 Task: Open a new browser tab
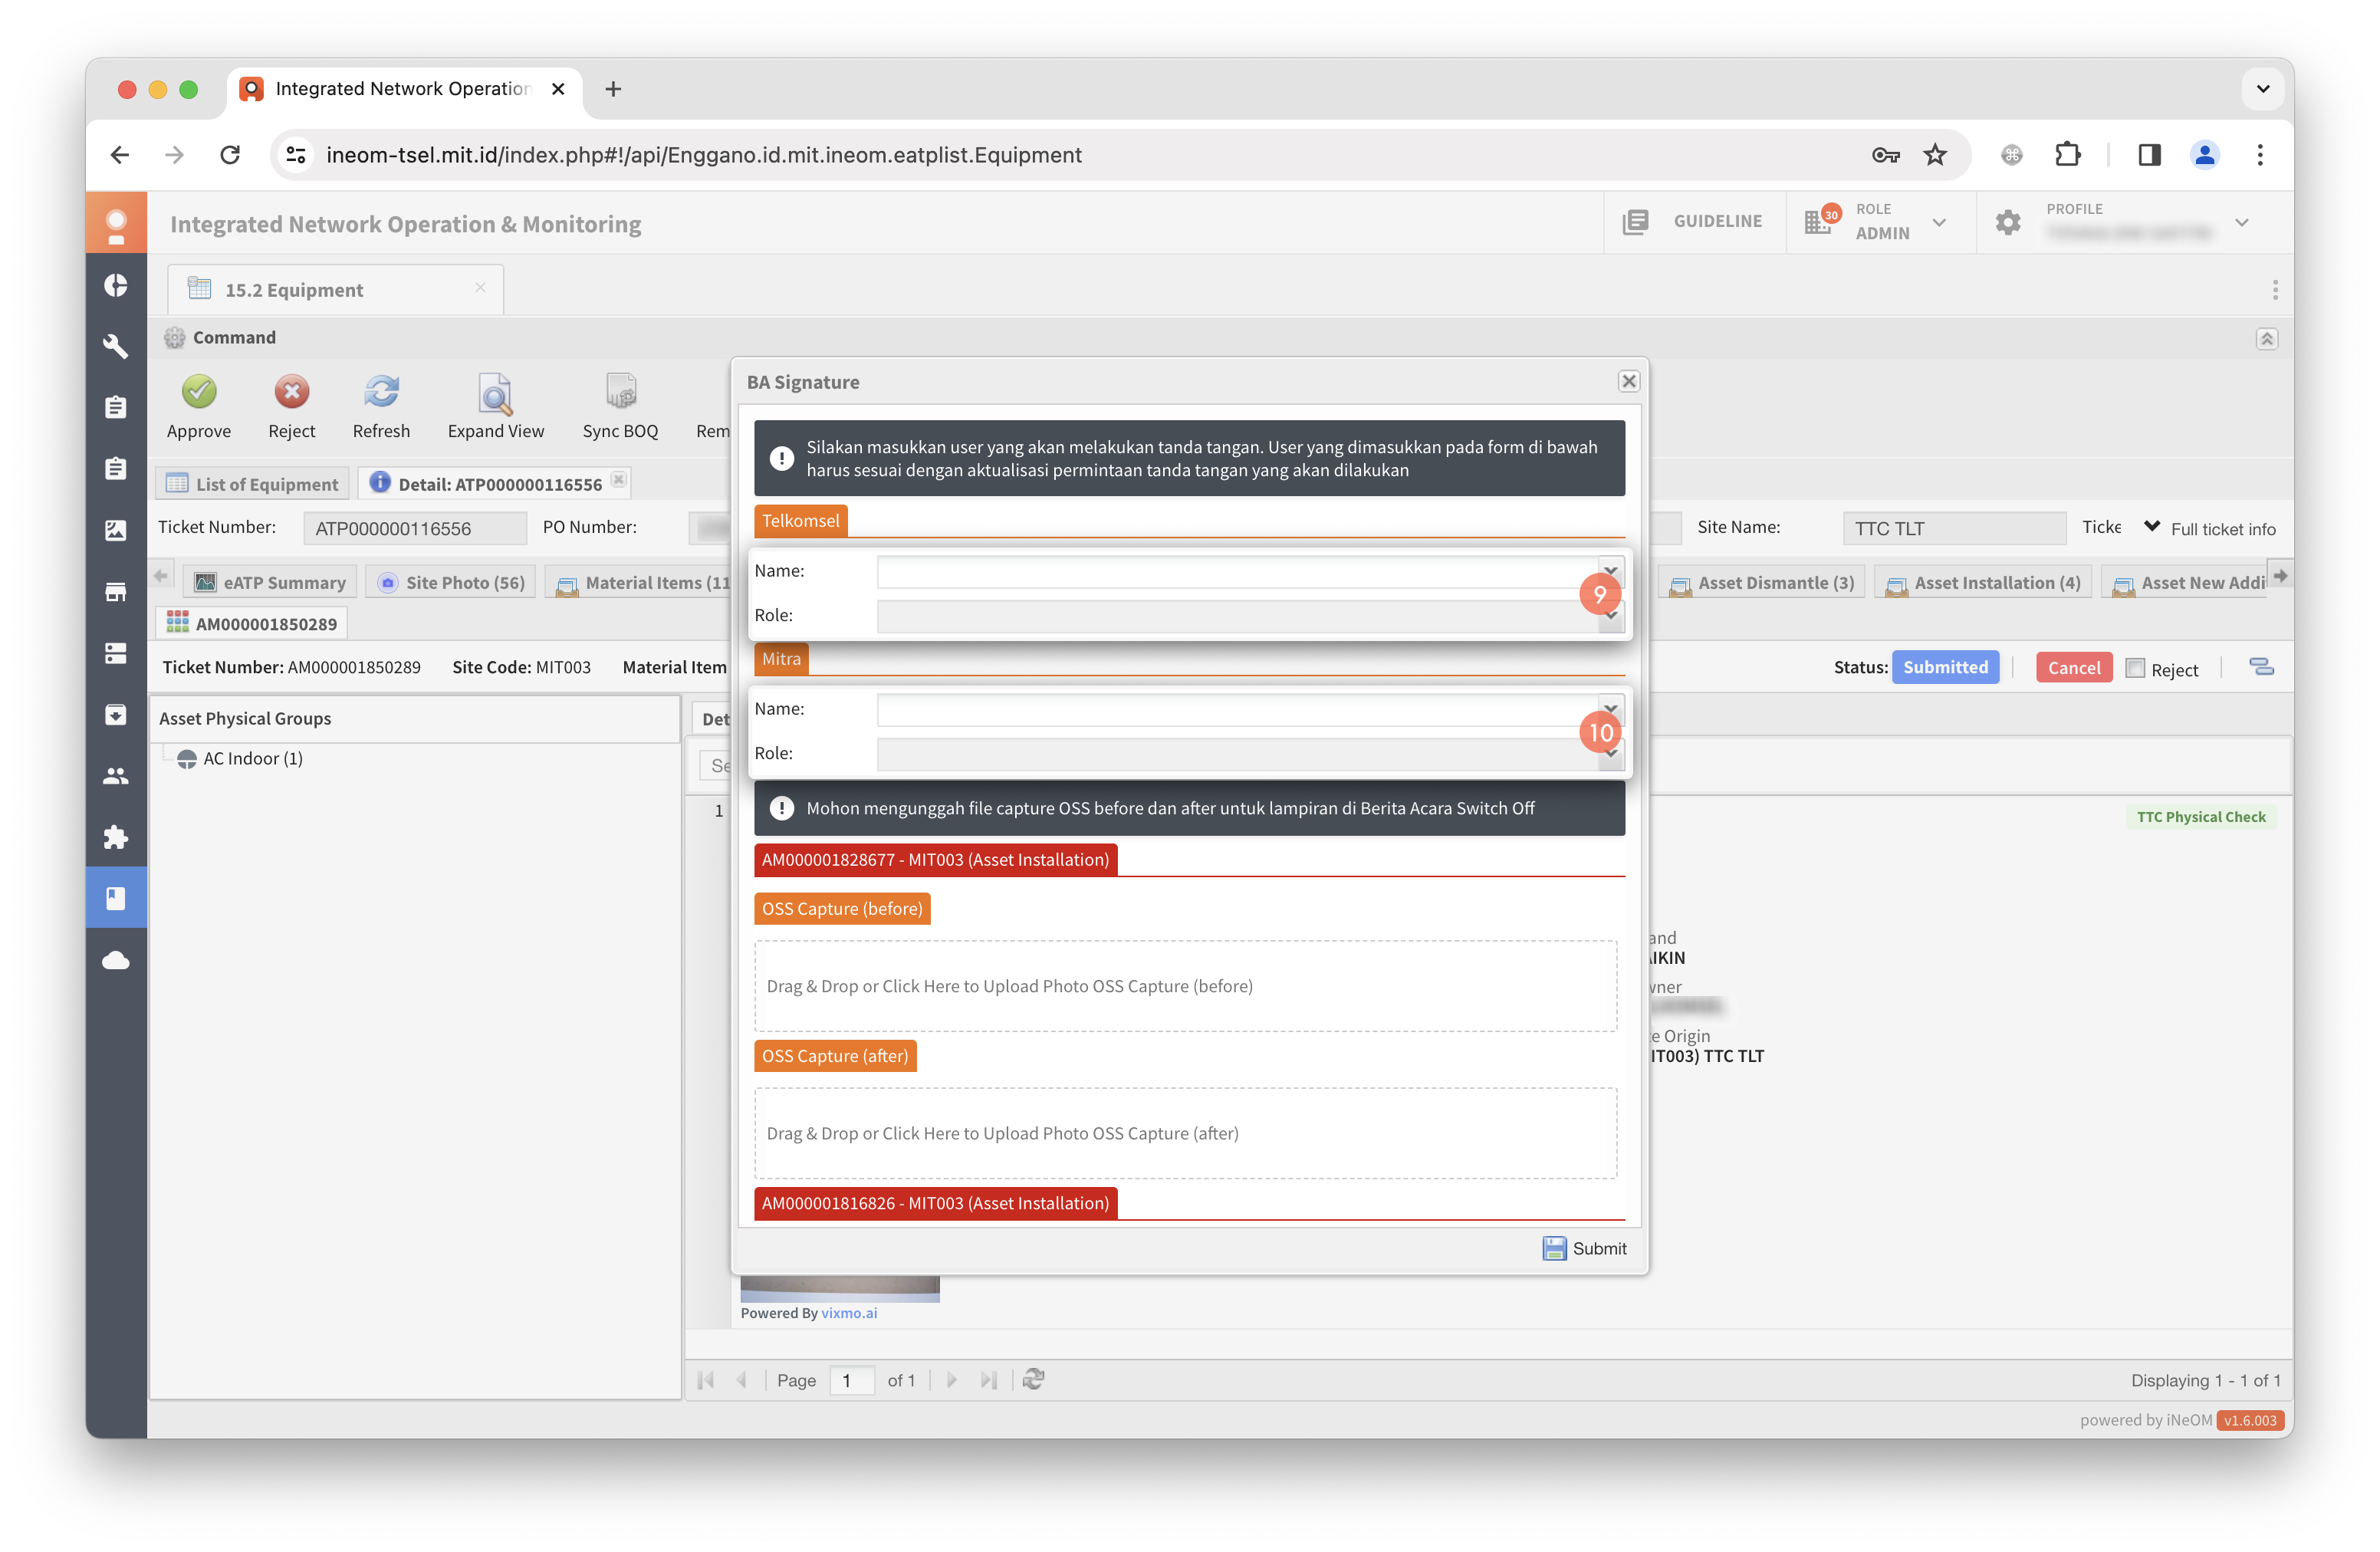click(x=613, y=89)
